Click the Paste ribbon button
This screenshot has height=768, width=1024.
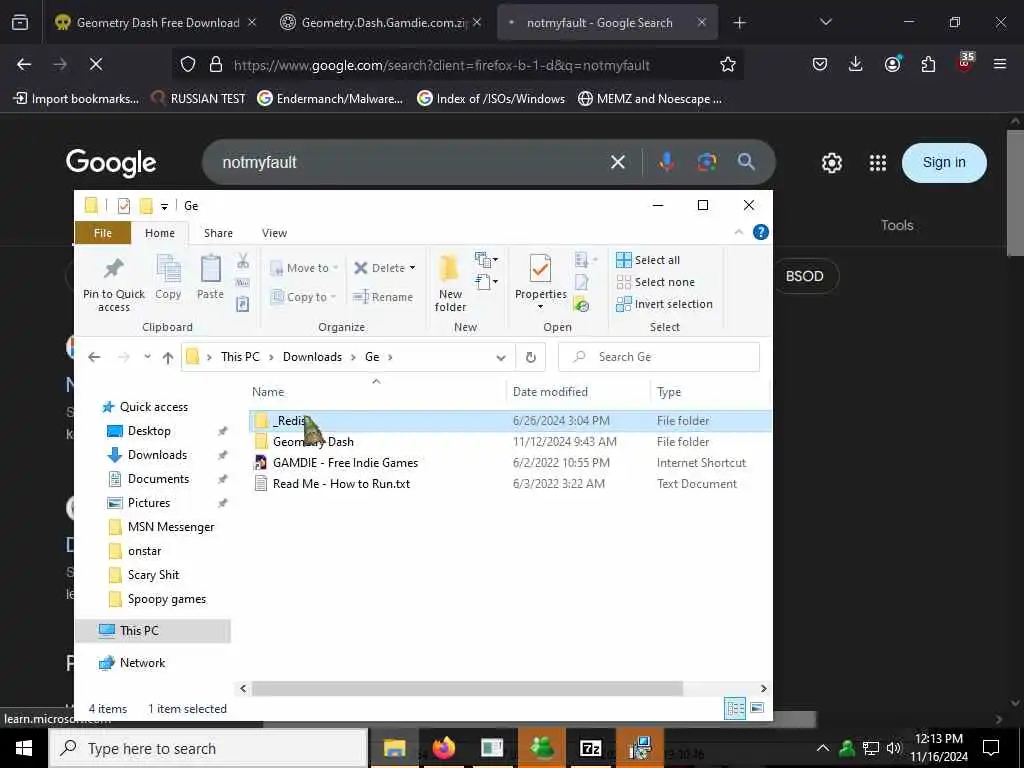(x=210, y=278)
